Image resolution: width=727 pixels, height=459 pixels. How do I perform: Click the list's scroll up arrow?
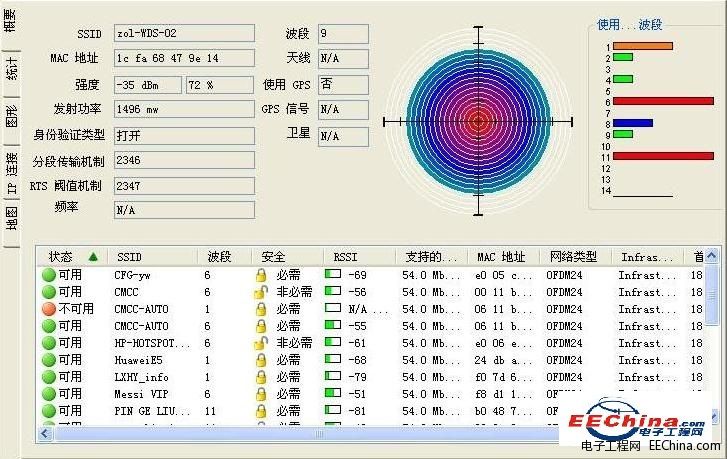(x=712, y=255)
